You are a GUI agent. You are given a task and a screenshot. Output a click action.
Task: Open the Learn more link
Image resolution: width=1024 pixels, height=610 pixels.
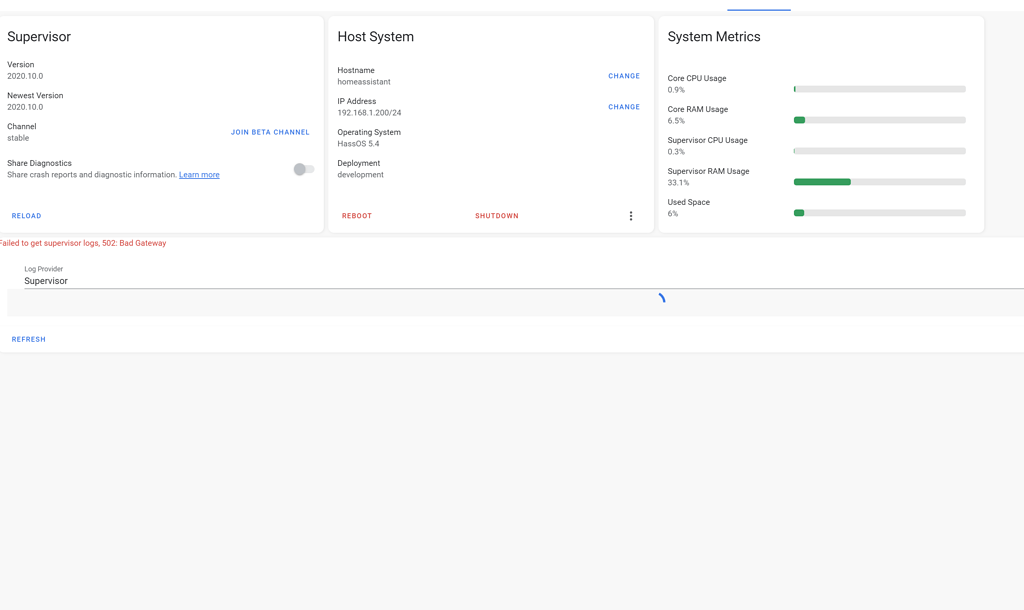coord(199,175)
